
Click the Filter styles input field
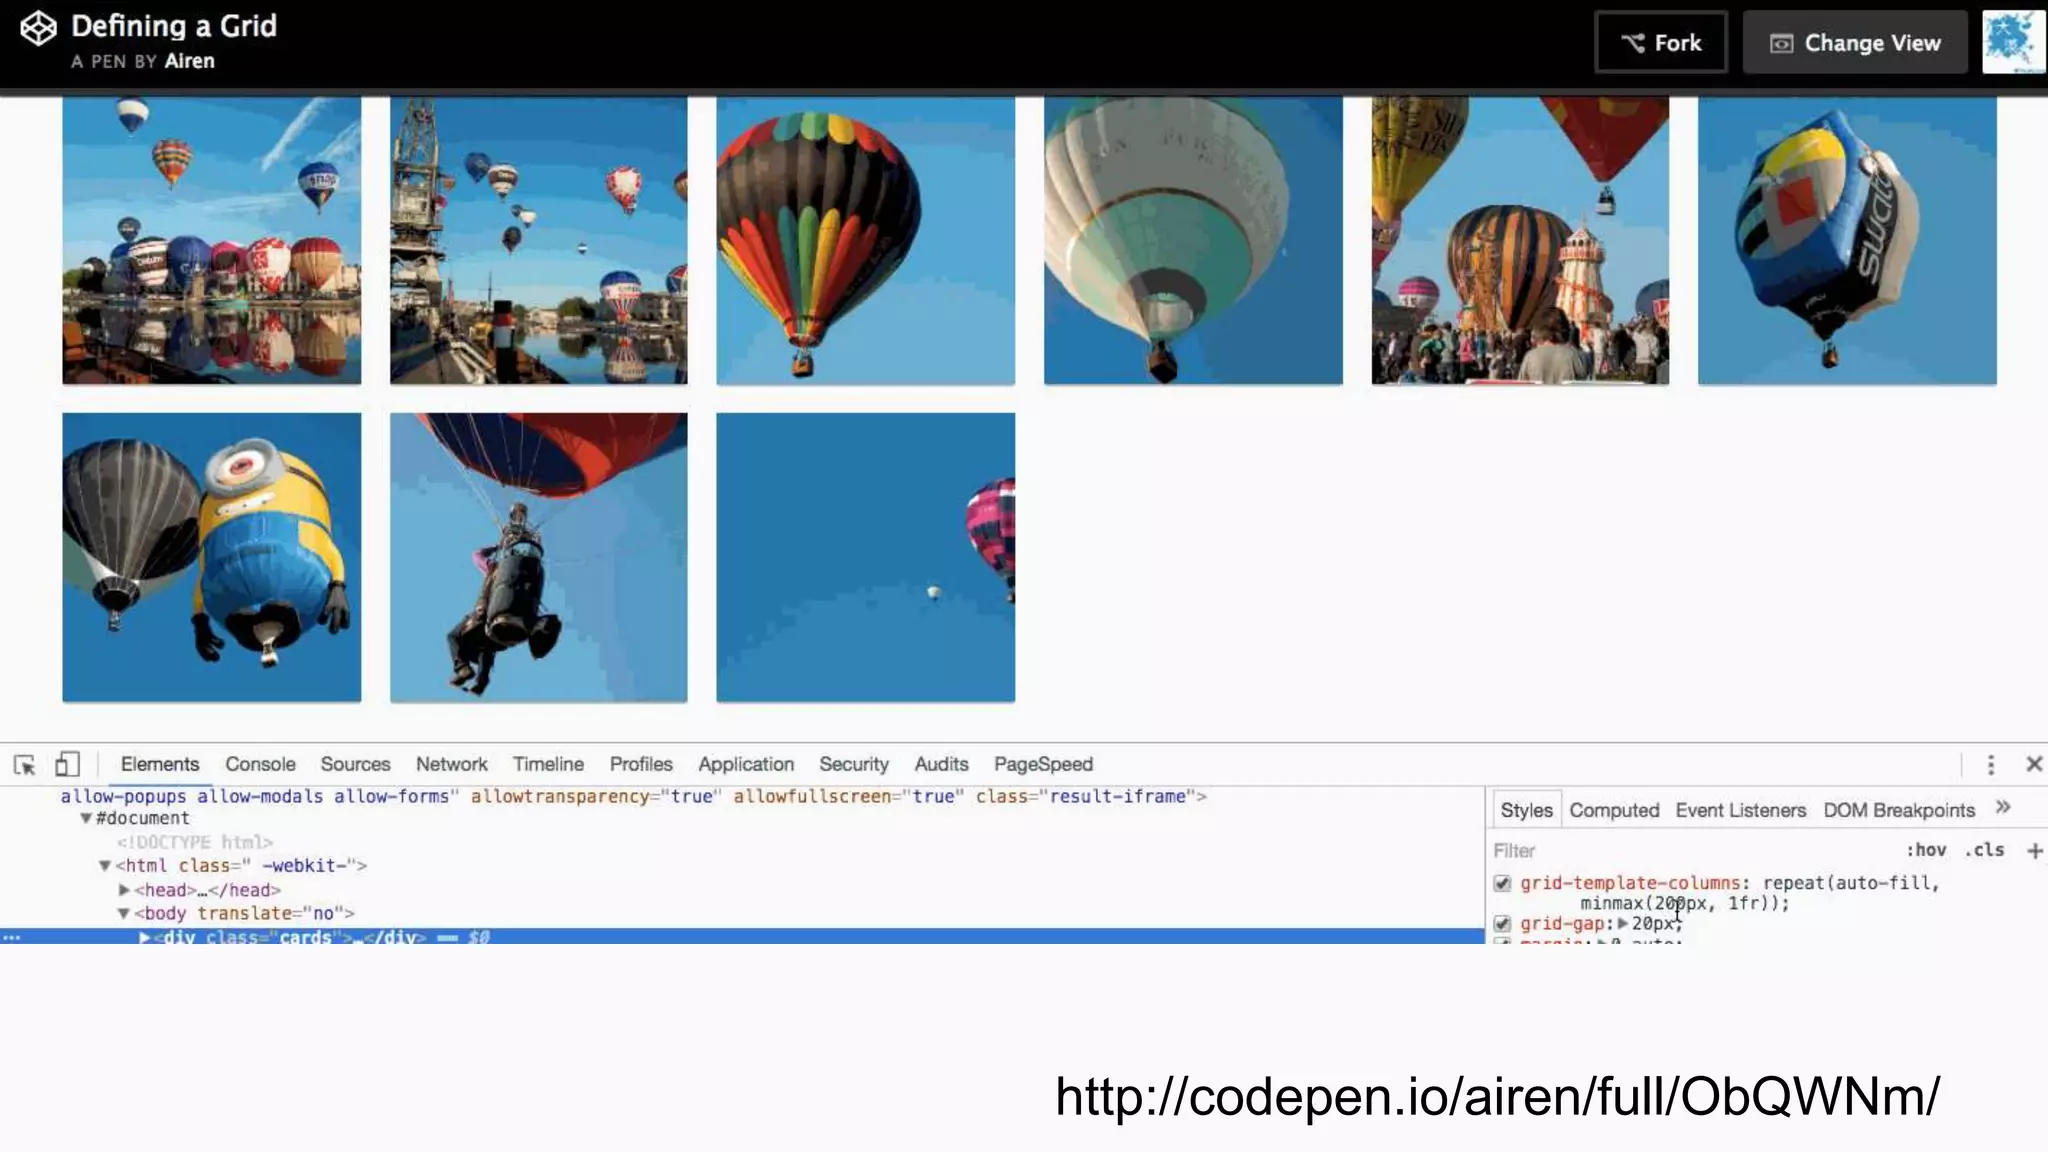click(x=1690, y=850)
